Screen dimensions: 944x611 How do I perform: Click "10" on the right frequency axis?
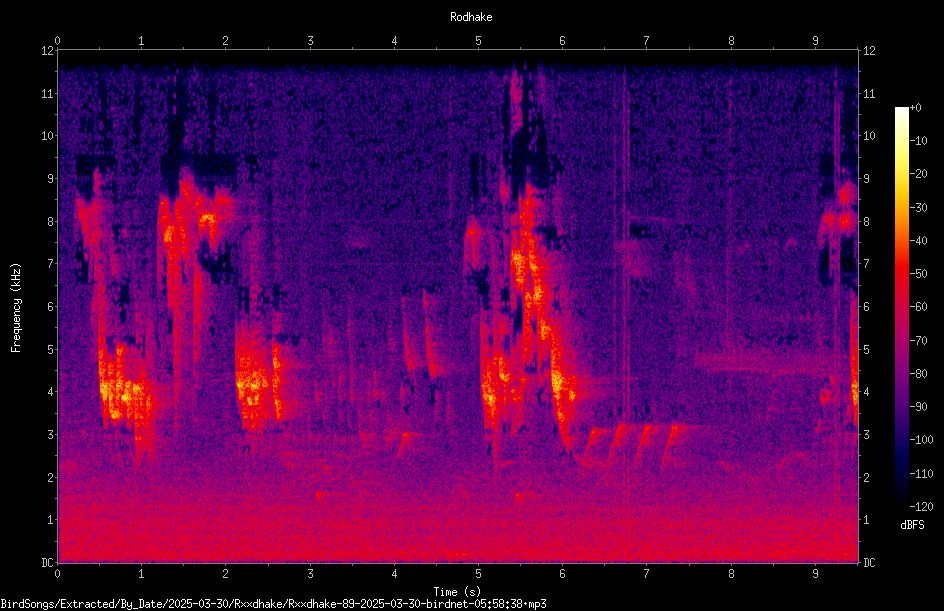coord(869,136)
